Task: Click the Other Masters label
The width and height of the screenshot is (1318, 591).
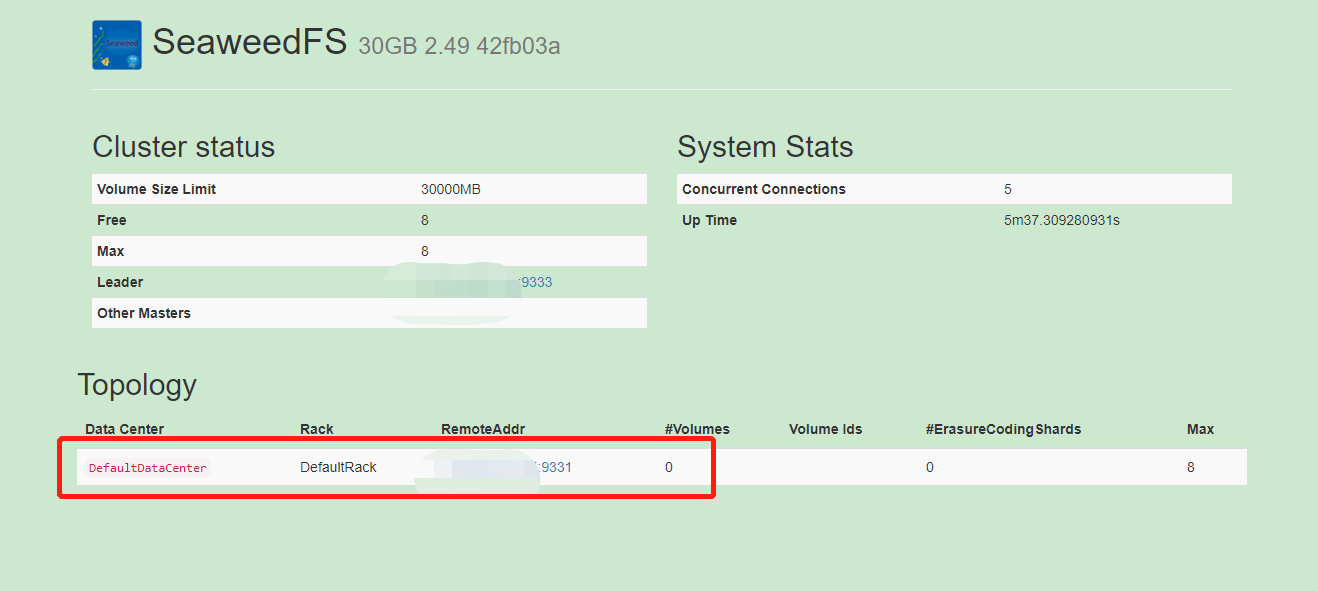Action: pos(144,313)
